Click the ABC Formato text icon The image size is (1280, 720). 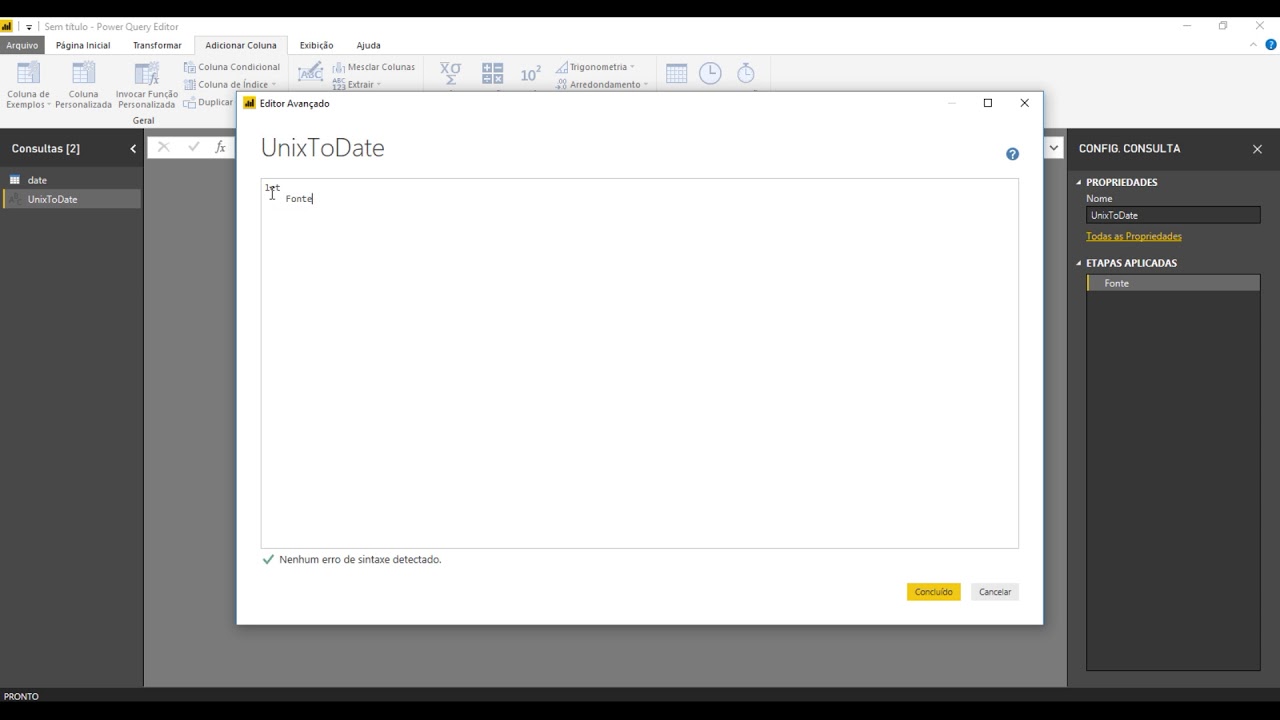(310, 73)
